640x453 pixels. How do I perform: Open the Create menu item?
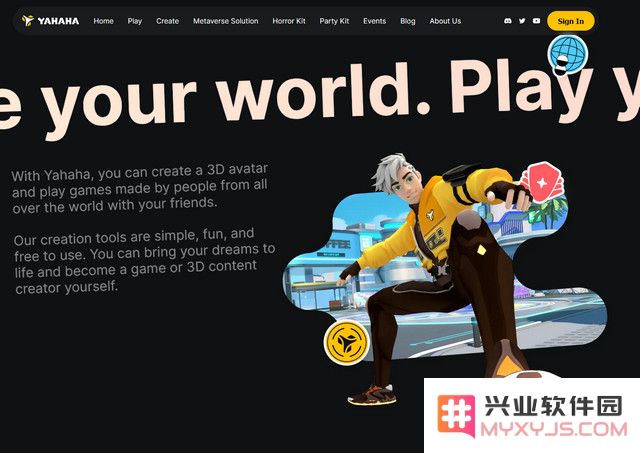coord(167,21)
